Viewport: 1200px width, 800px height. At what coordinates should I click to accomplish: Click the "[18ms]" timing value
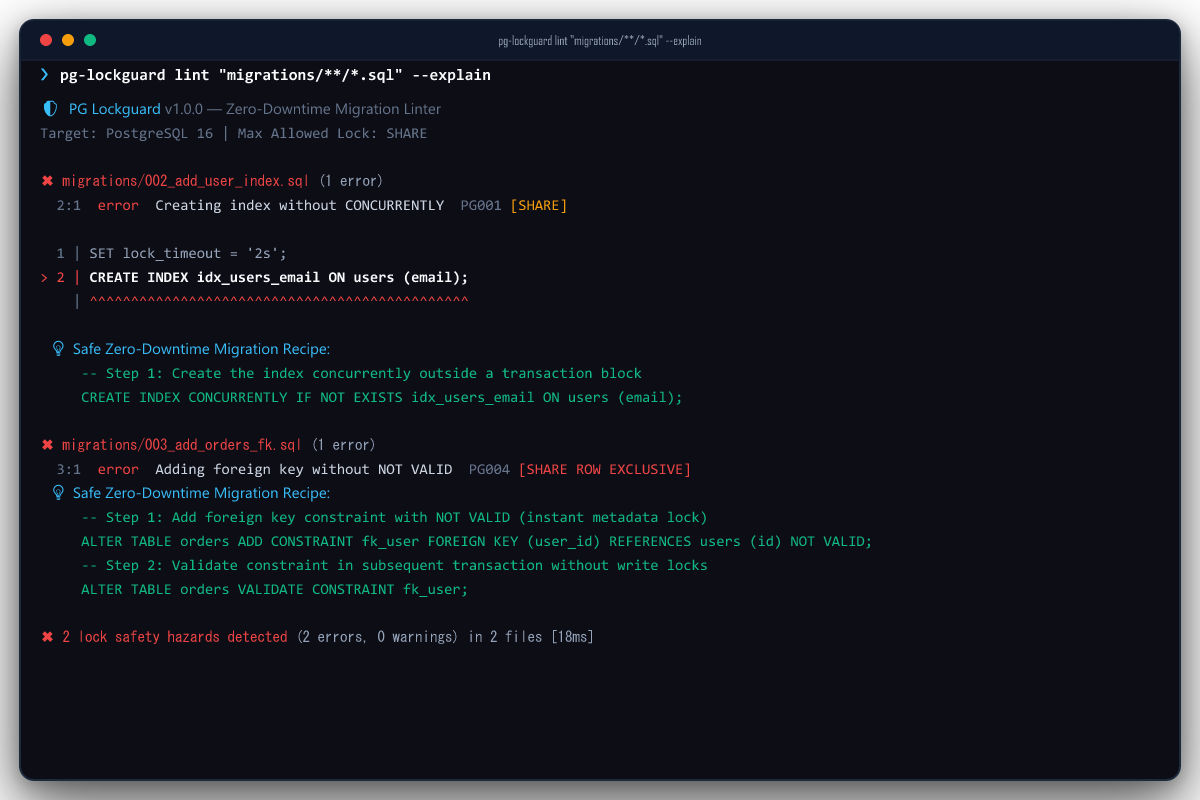[x=572, y=637]
